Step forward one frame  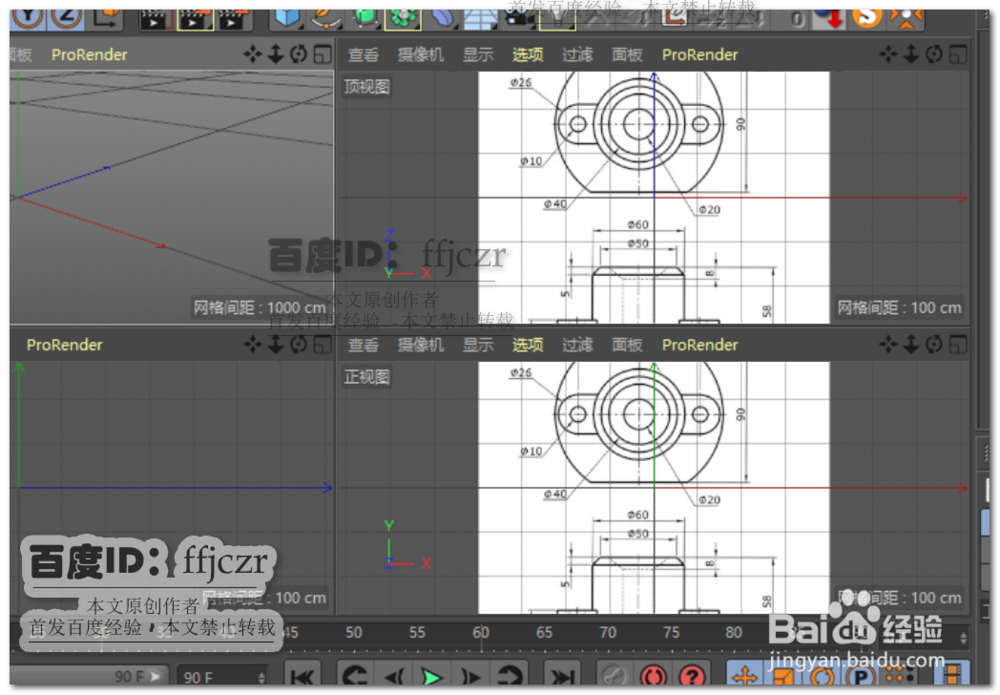471,676
